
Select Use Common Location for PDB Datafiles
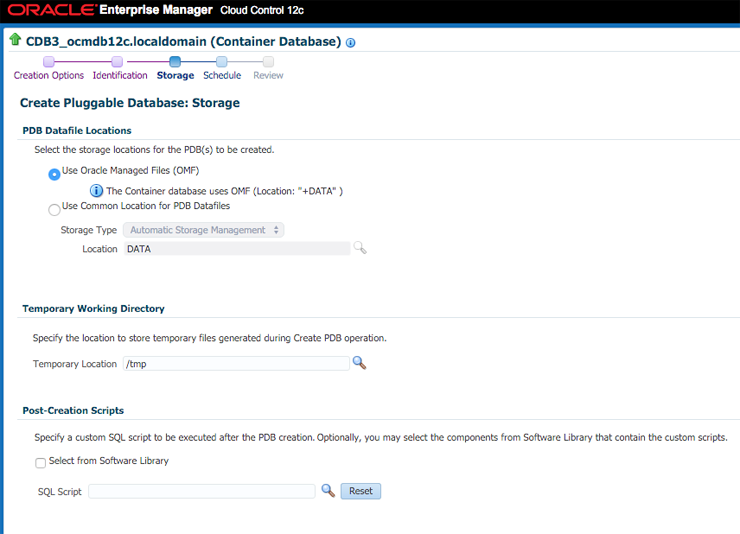(54, 209)
